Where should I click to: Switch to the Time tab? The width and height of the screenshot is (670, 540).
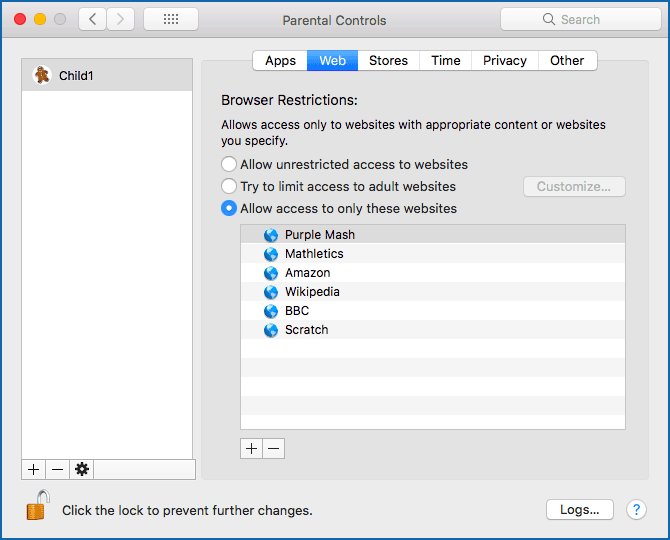tap(446, 61)
